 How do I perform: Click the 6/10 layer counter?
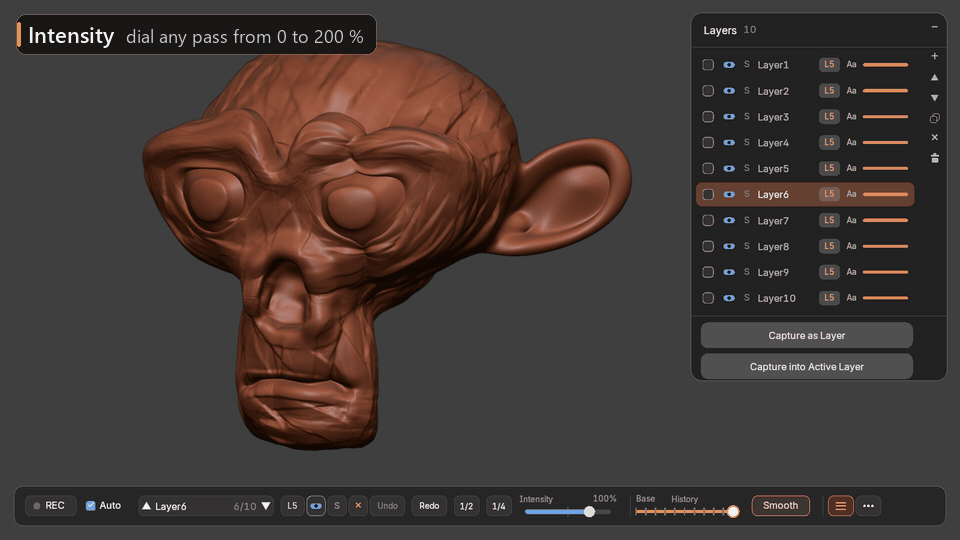click(245, 506)
